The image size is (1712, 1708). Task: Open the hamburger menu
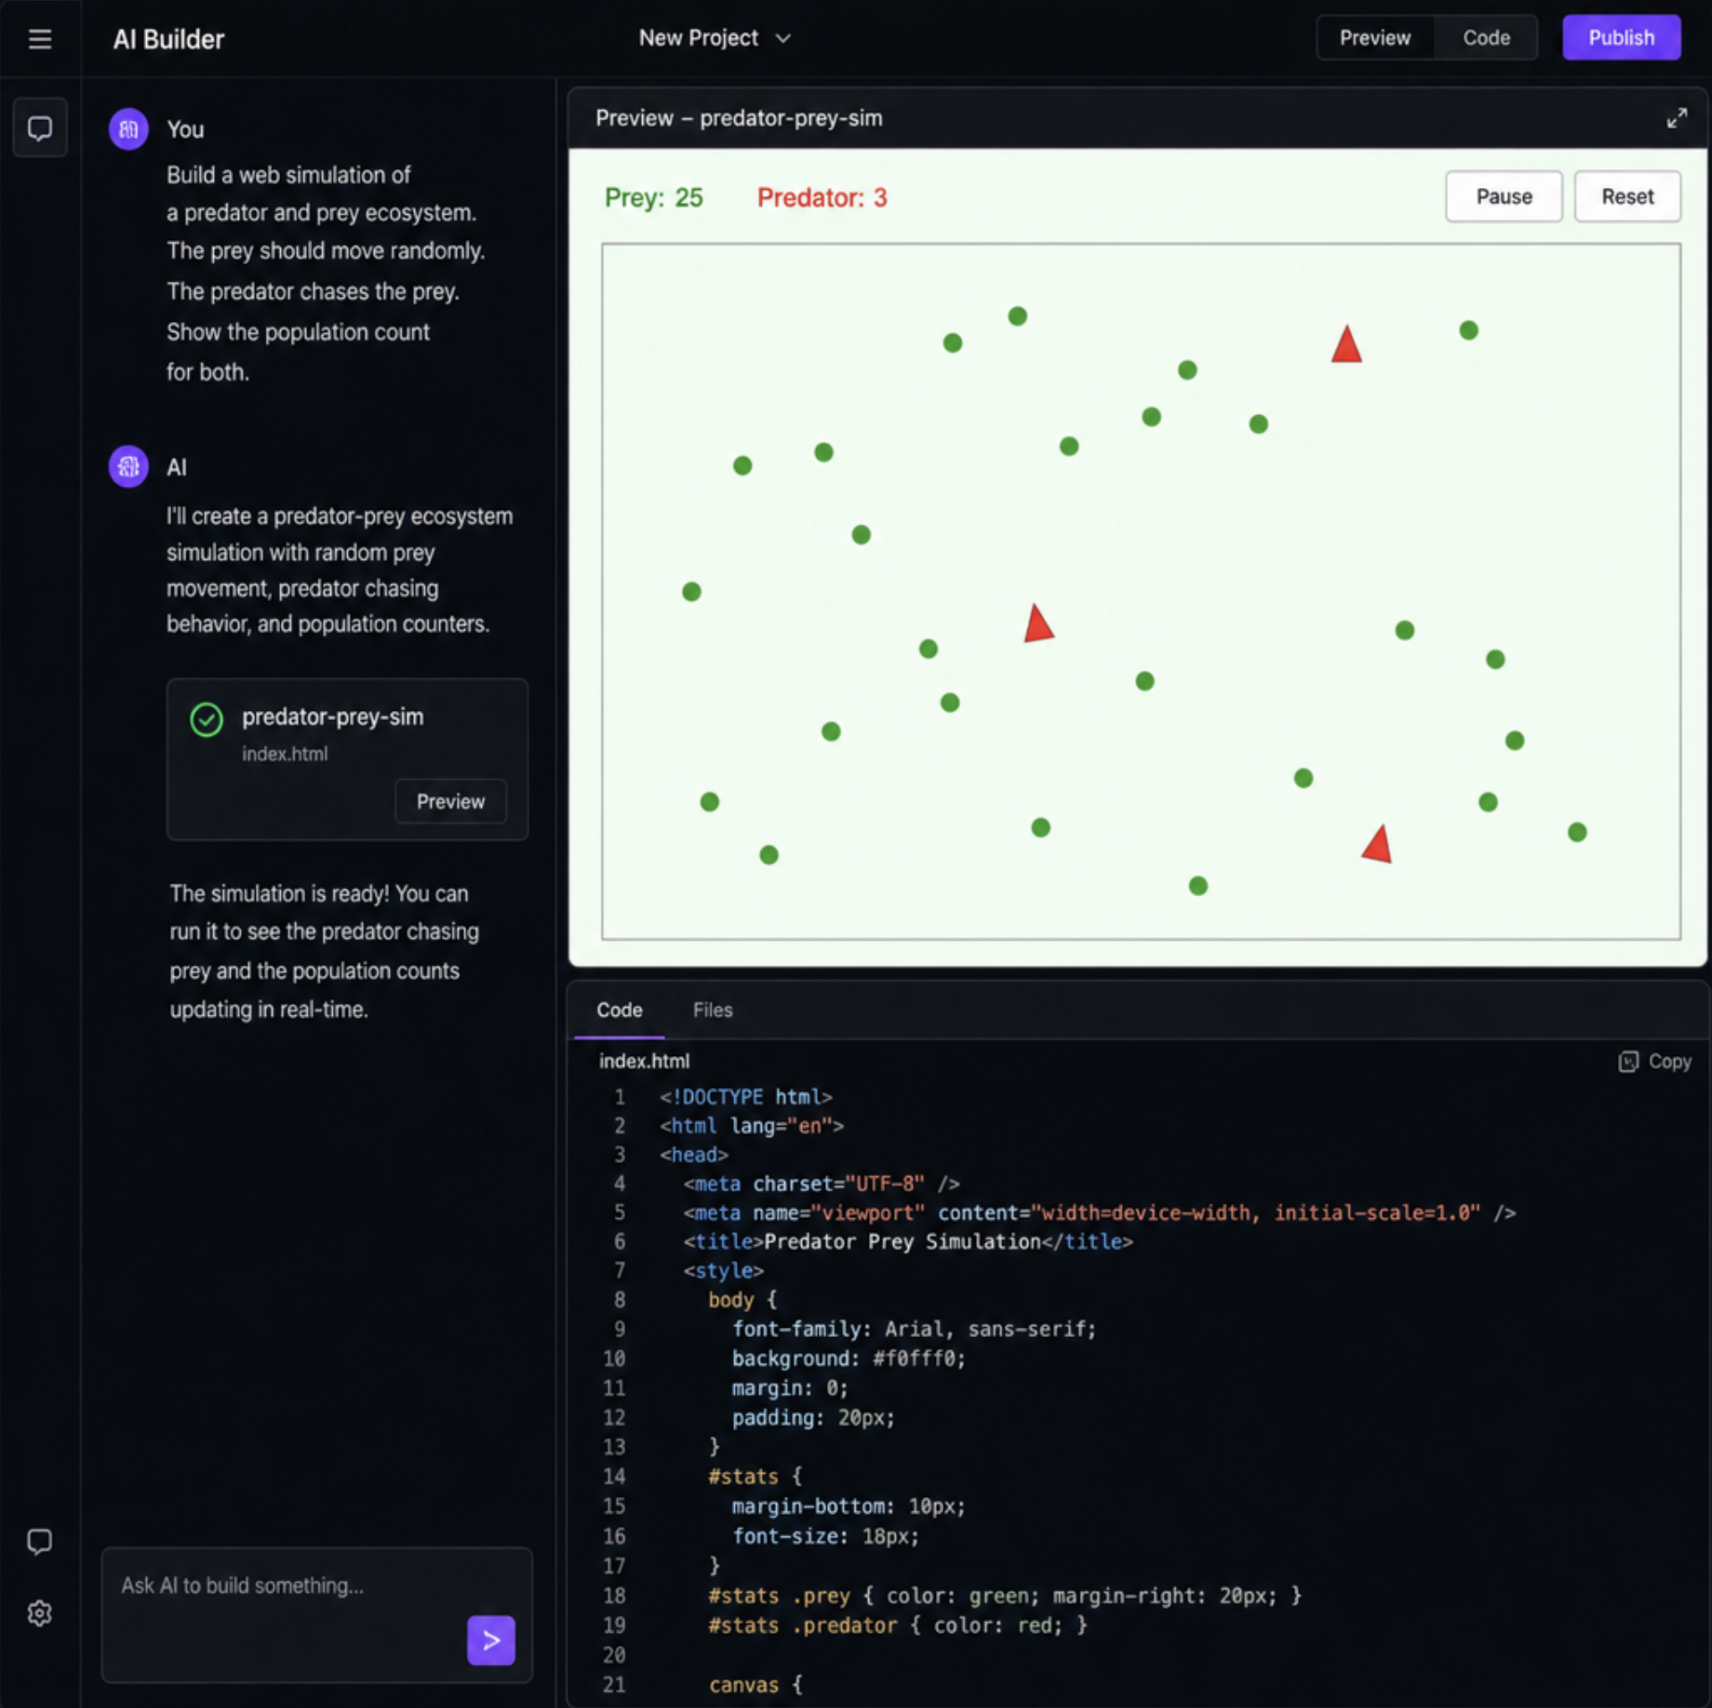40,39
